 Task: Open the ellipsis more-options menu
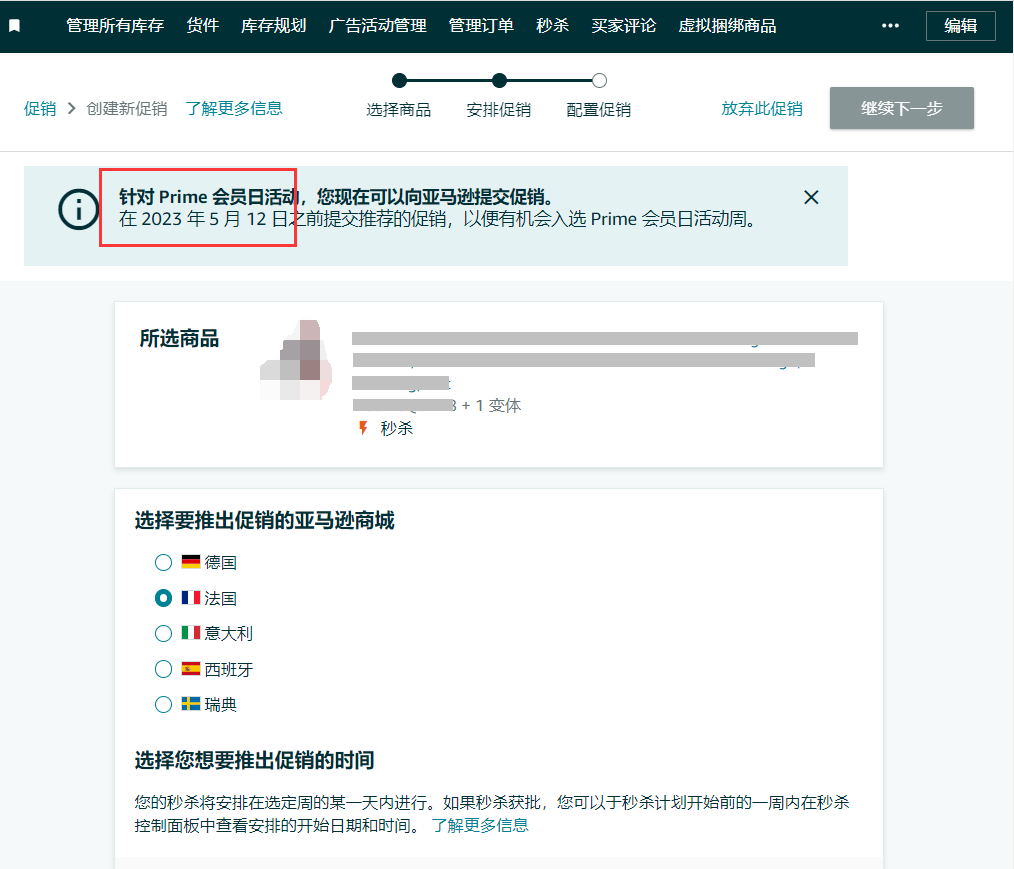890,25
